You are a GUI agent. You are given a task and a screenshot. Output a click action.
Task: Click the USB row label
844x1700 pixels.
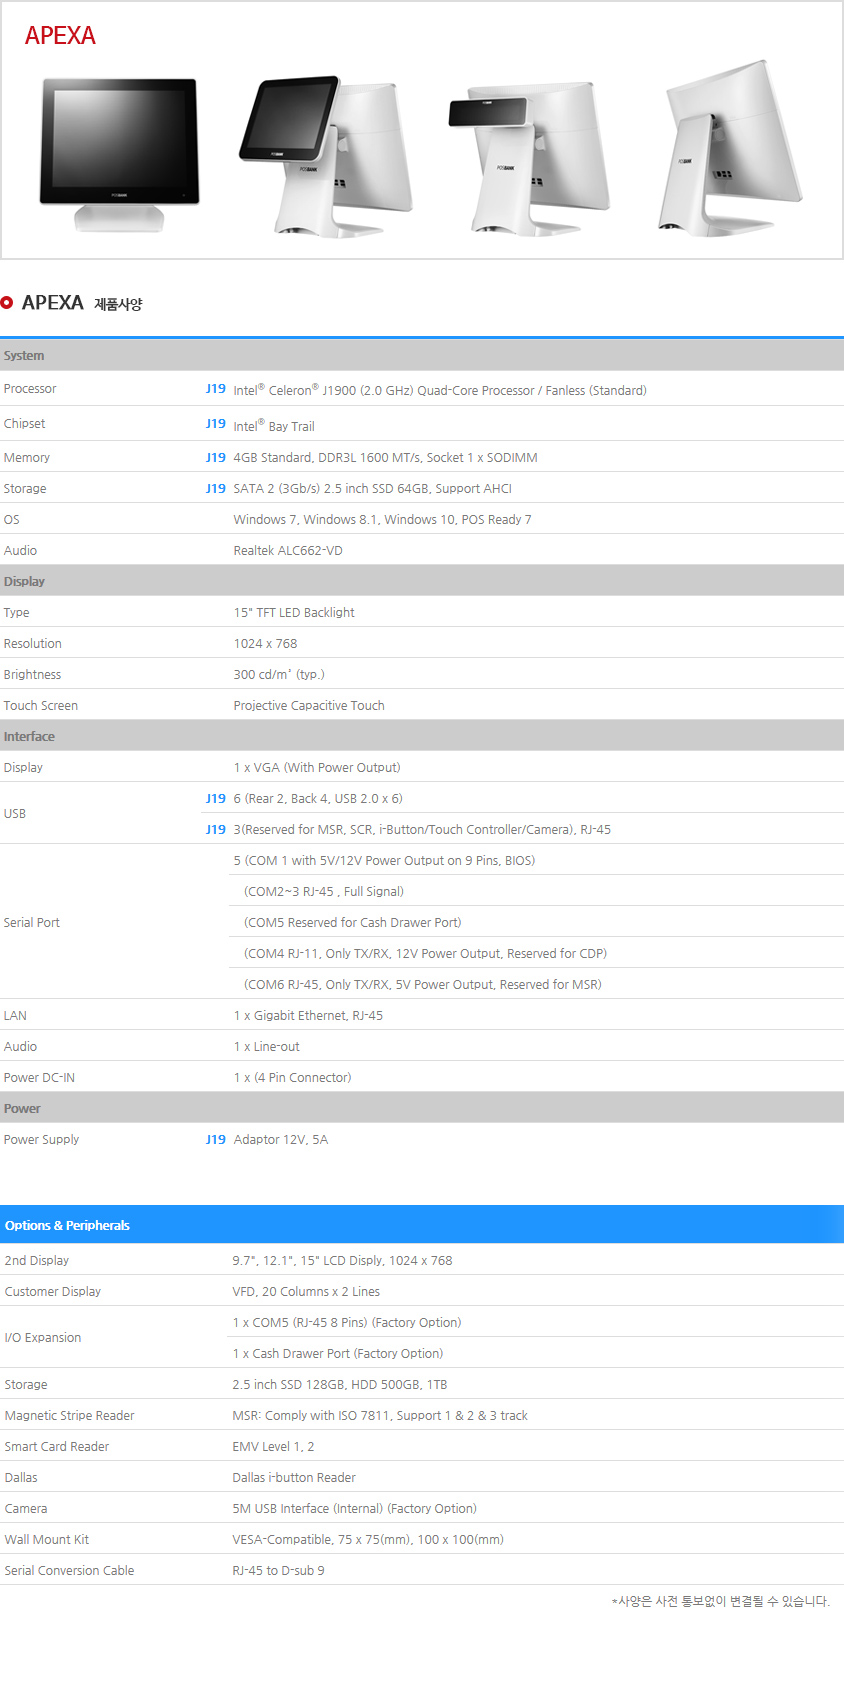pos(15,814)
